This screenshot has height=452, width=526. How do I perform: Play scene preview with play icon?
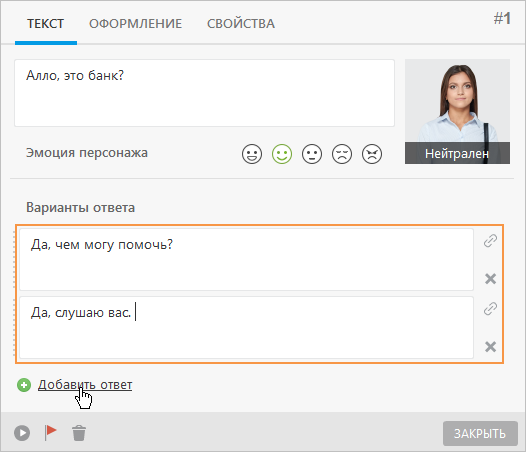click(22, 433)
